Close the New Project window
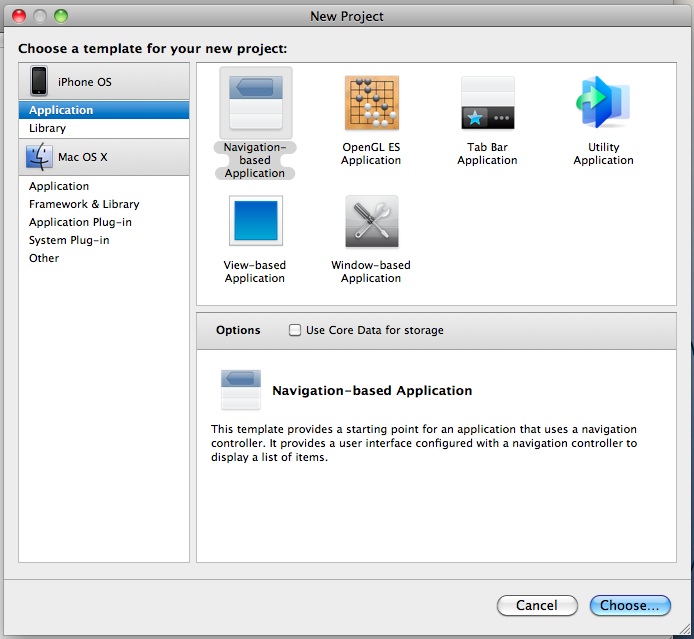This screenshot has width=694, height=639. coord(19,16)
